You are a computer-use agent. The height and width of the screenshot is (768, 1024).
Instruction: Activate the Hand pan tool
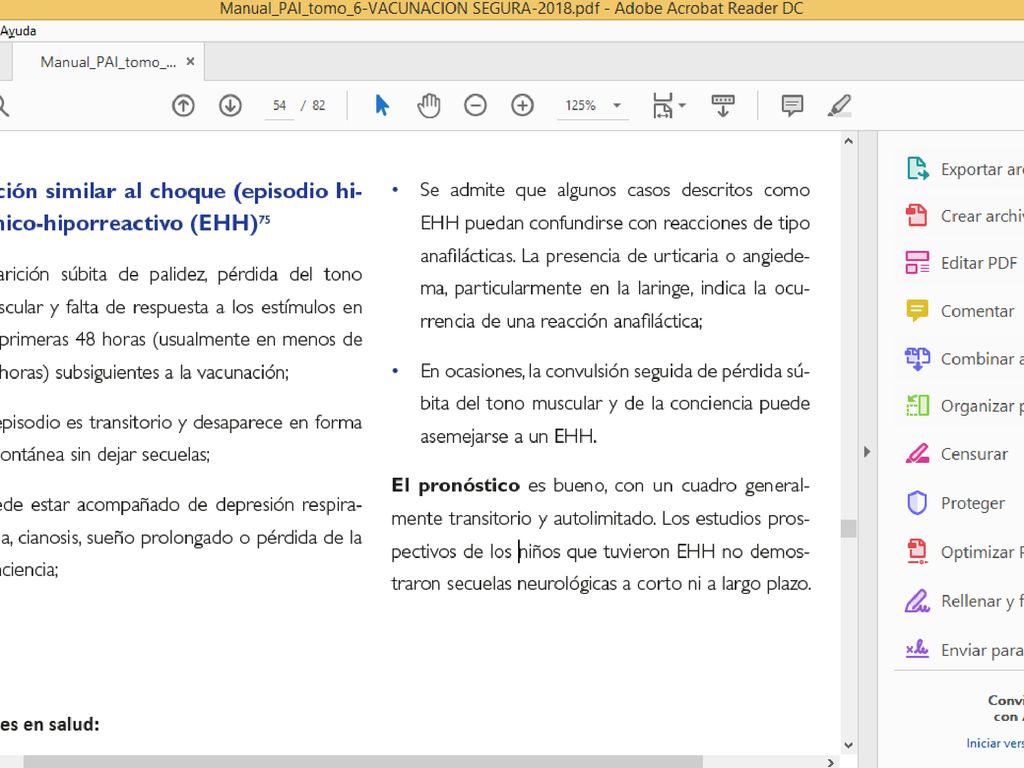click(x=428, y=105)
